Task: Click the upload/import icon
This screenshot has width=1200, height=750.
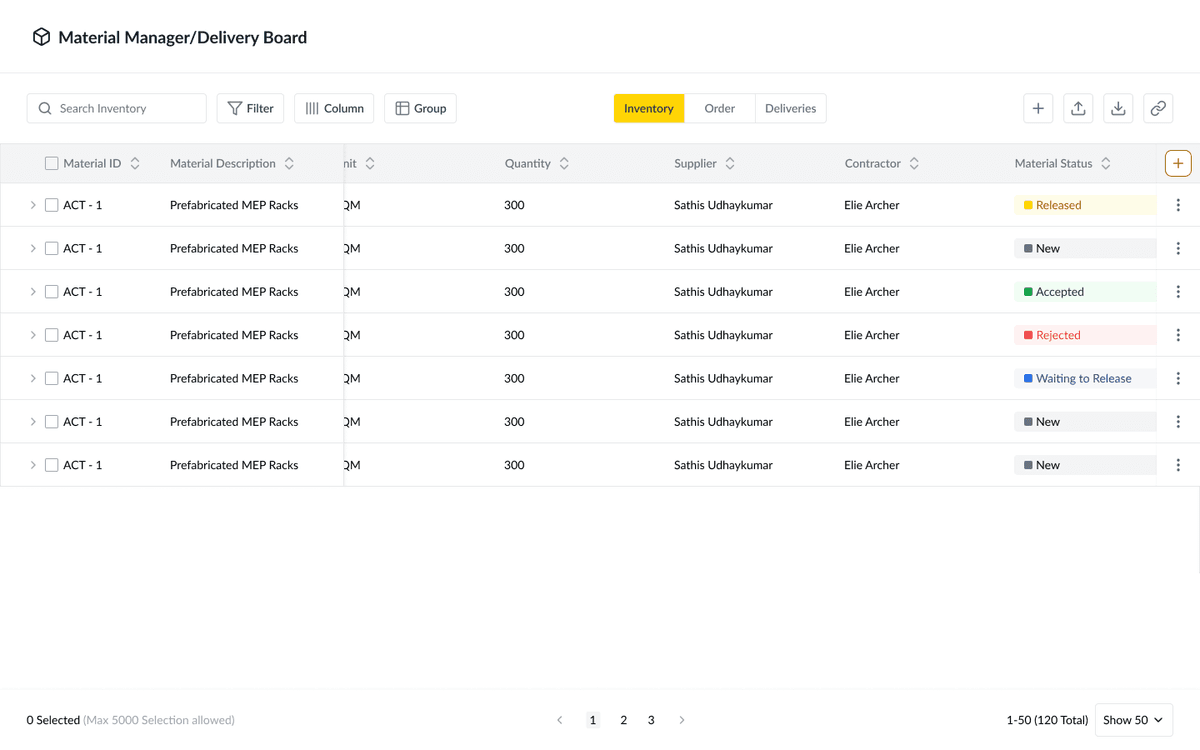Action: click(x=1077, y=108)
